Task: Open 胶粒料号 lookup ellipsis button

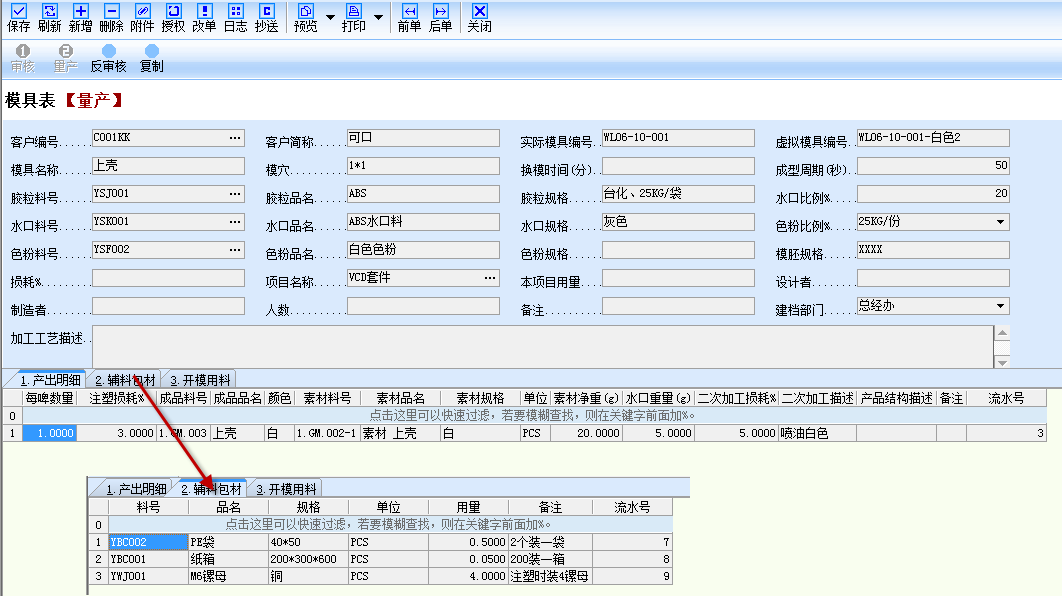Action: [x=235, y=194]
